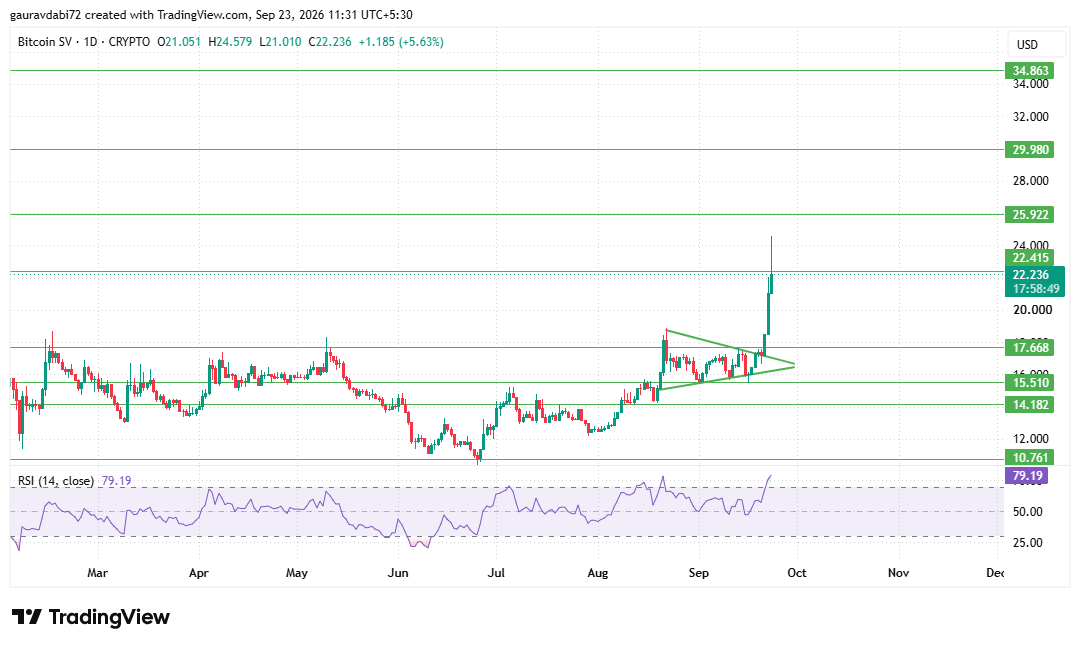Click the 15.510 price level label
Viewport: 1080px width, 647px height.
click(1030, 382)
